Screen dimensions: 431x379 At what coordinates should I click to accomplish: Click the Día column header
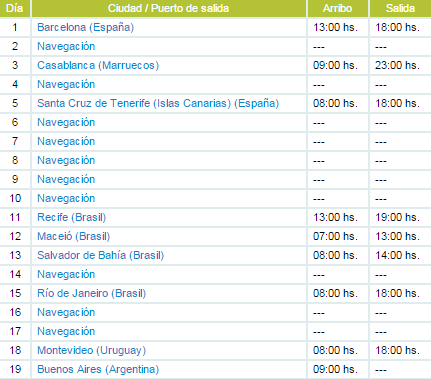[x=15, y=8]
